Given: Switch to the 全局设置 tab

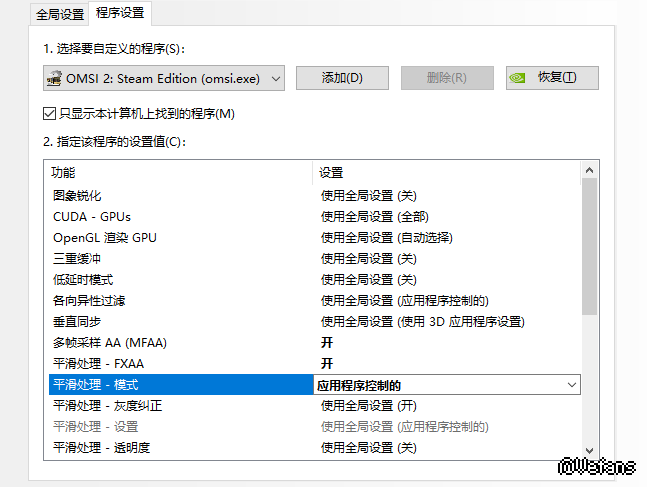Looking at the screenshot, I should click(60, 14).
